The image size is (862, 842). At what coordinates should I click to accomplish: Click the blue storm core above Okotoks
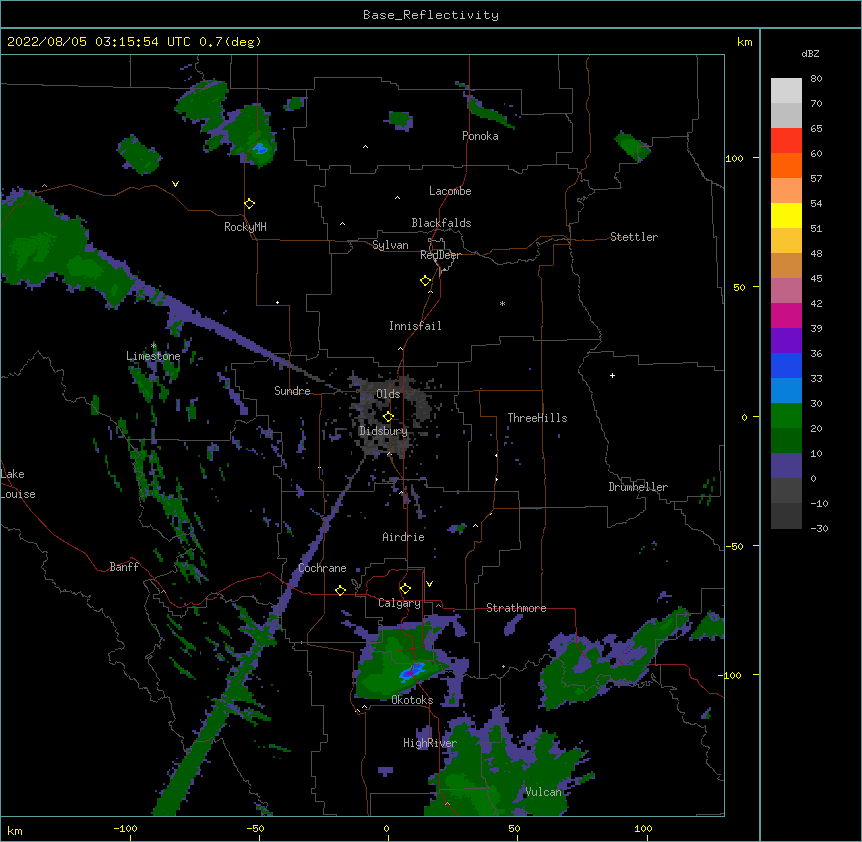tap(412, 671)
